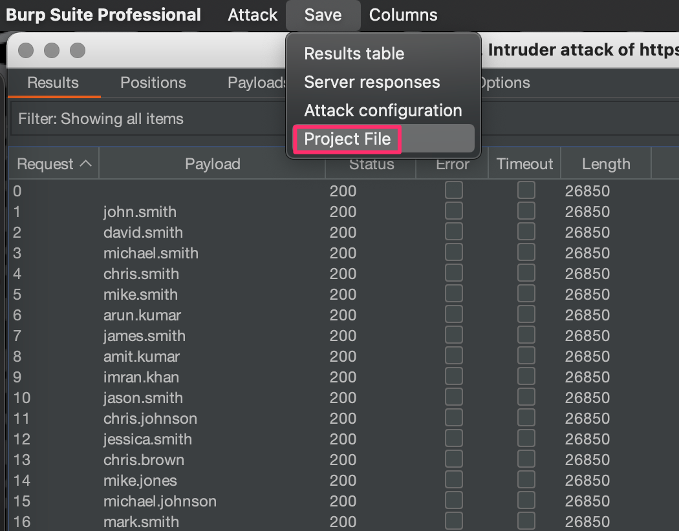
Task: Choose Server responses menu entry
Action: pyautogui.click(x=372, y=82)
